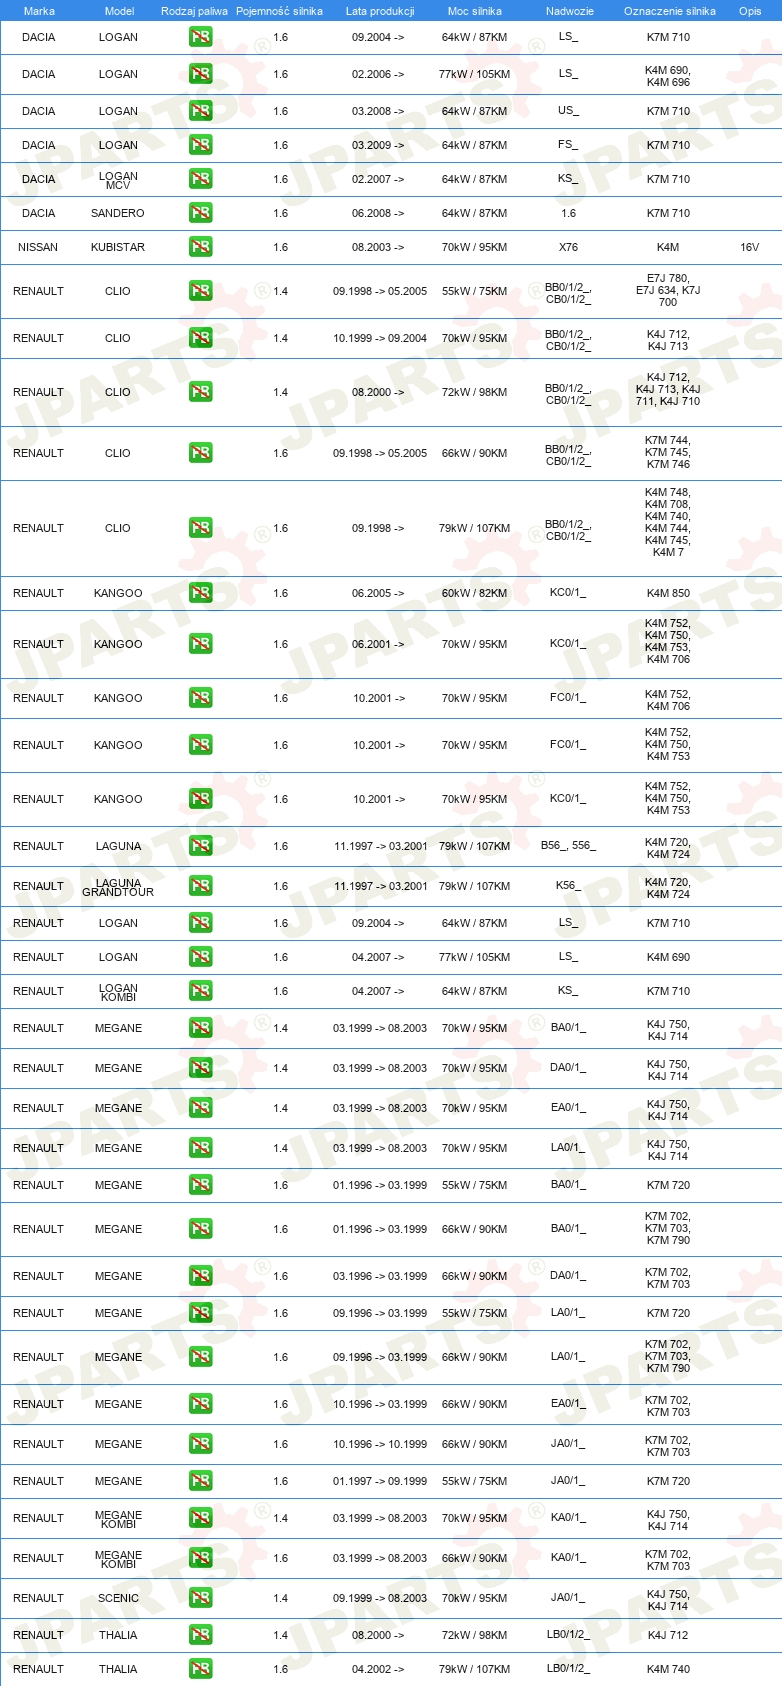
Task: Click the fuel icon in the Dacia Logan 77kW / 105KM row
Action: point(200,74)
